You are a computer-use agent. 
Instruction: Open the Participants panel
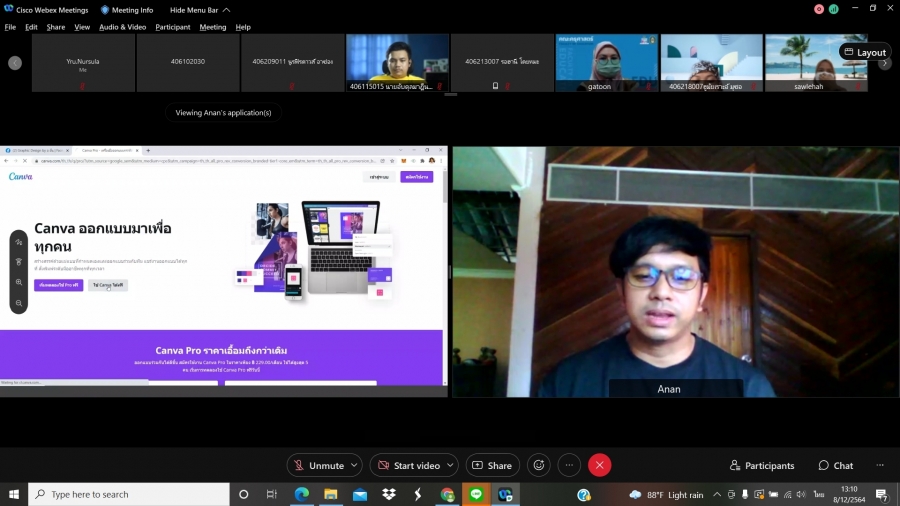point(762,465)
